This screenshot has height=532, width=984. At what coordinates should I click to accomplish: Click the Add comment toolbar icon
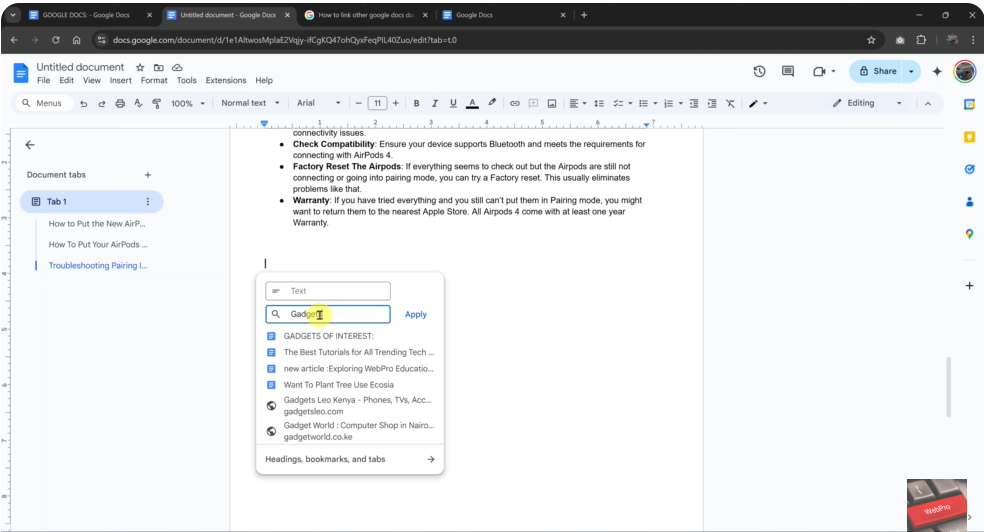(x=533, y=104)
